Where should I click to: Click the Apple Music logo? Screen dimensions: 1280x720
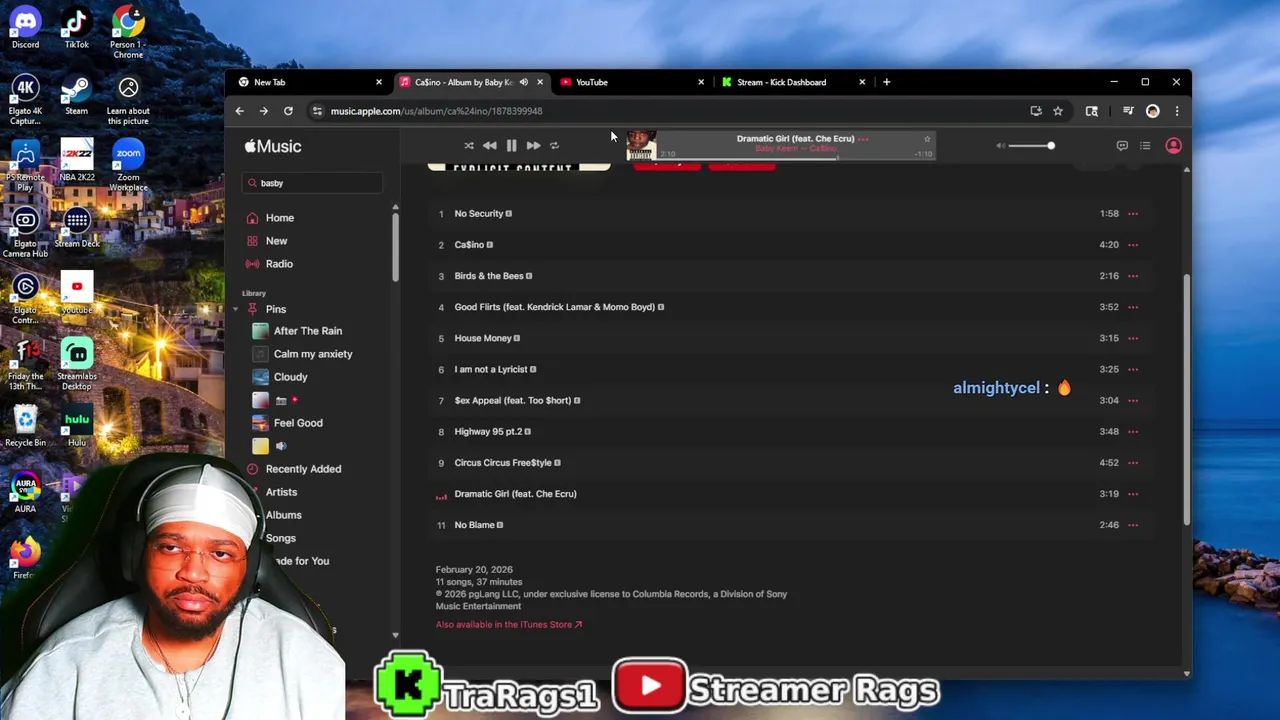[273, 146]
